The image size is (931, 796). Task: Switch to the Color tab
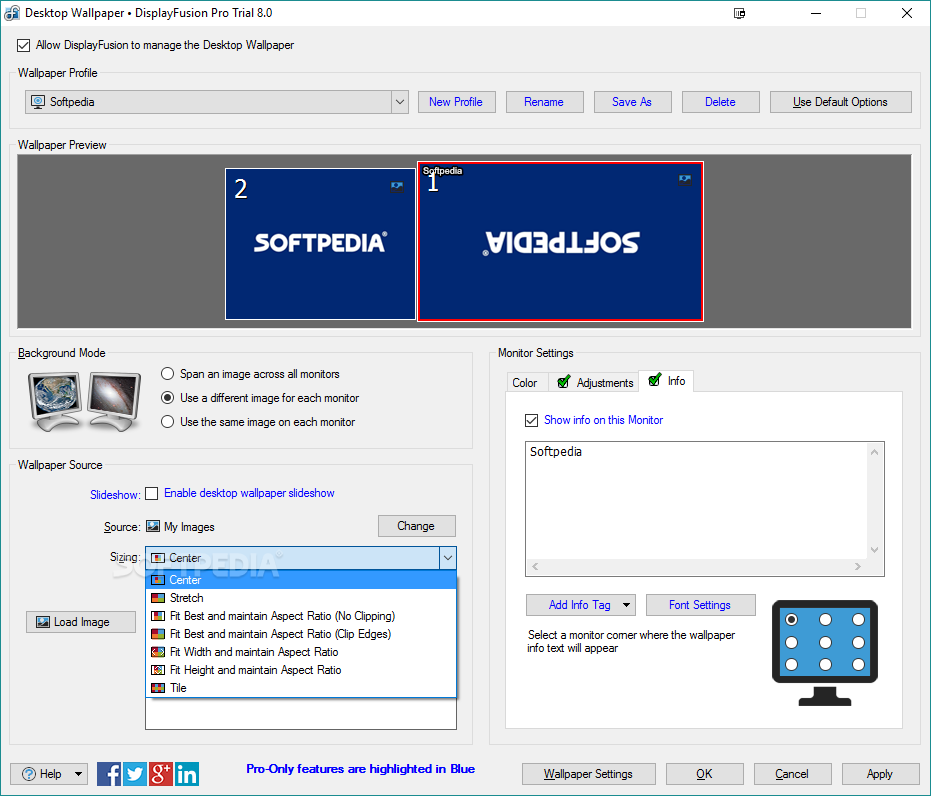click(525, 383)
